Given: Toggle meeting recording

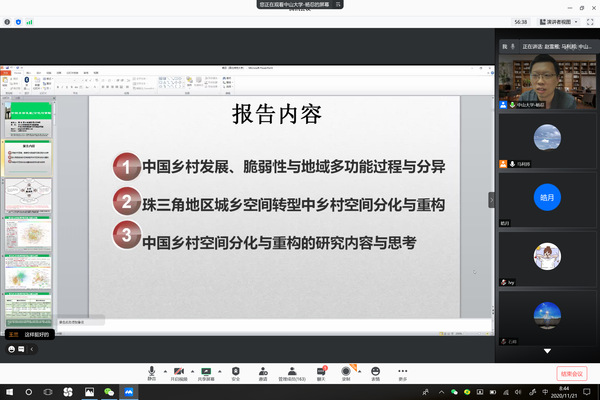Looking at the screenshot, I should [347, 370].
